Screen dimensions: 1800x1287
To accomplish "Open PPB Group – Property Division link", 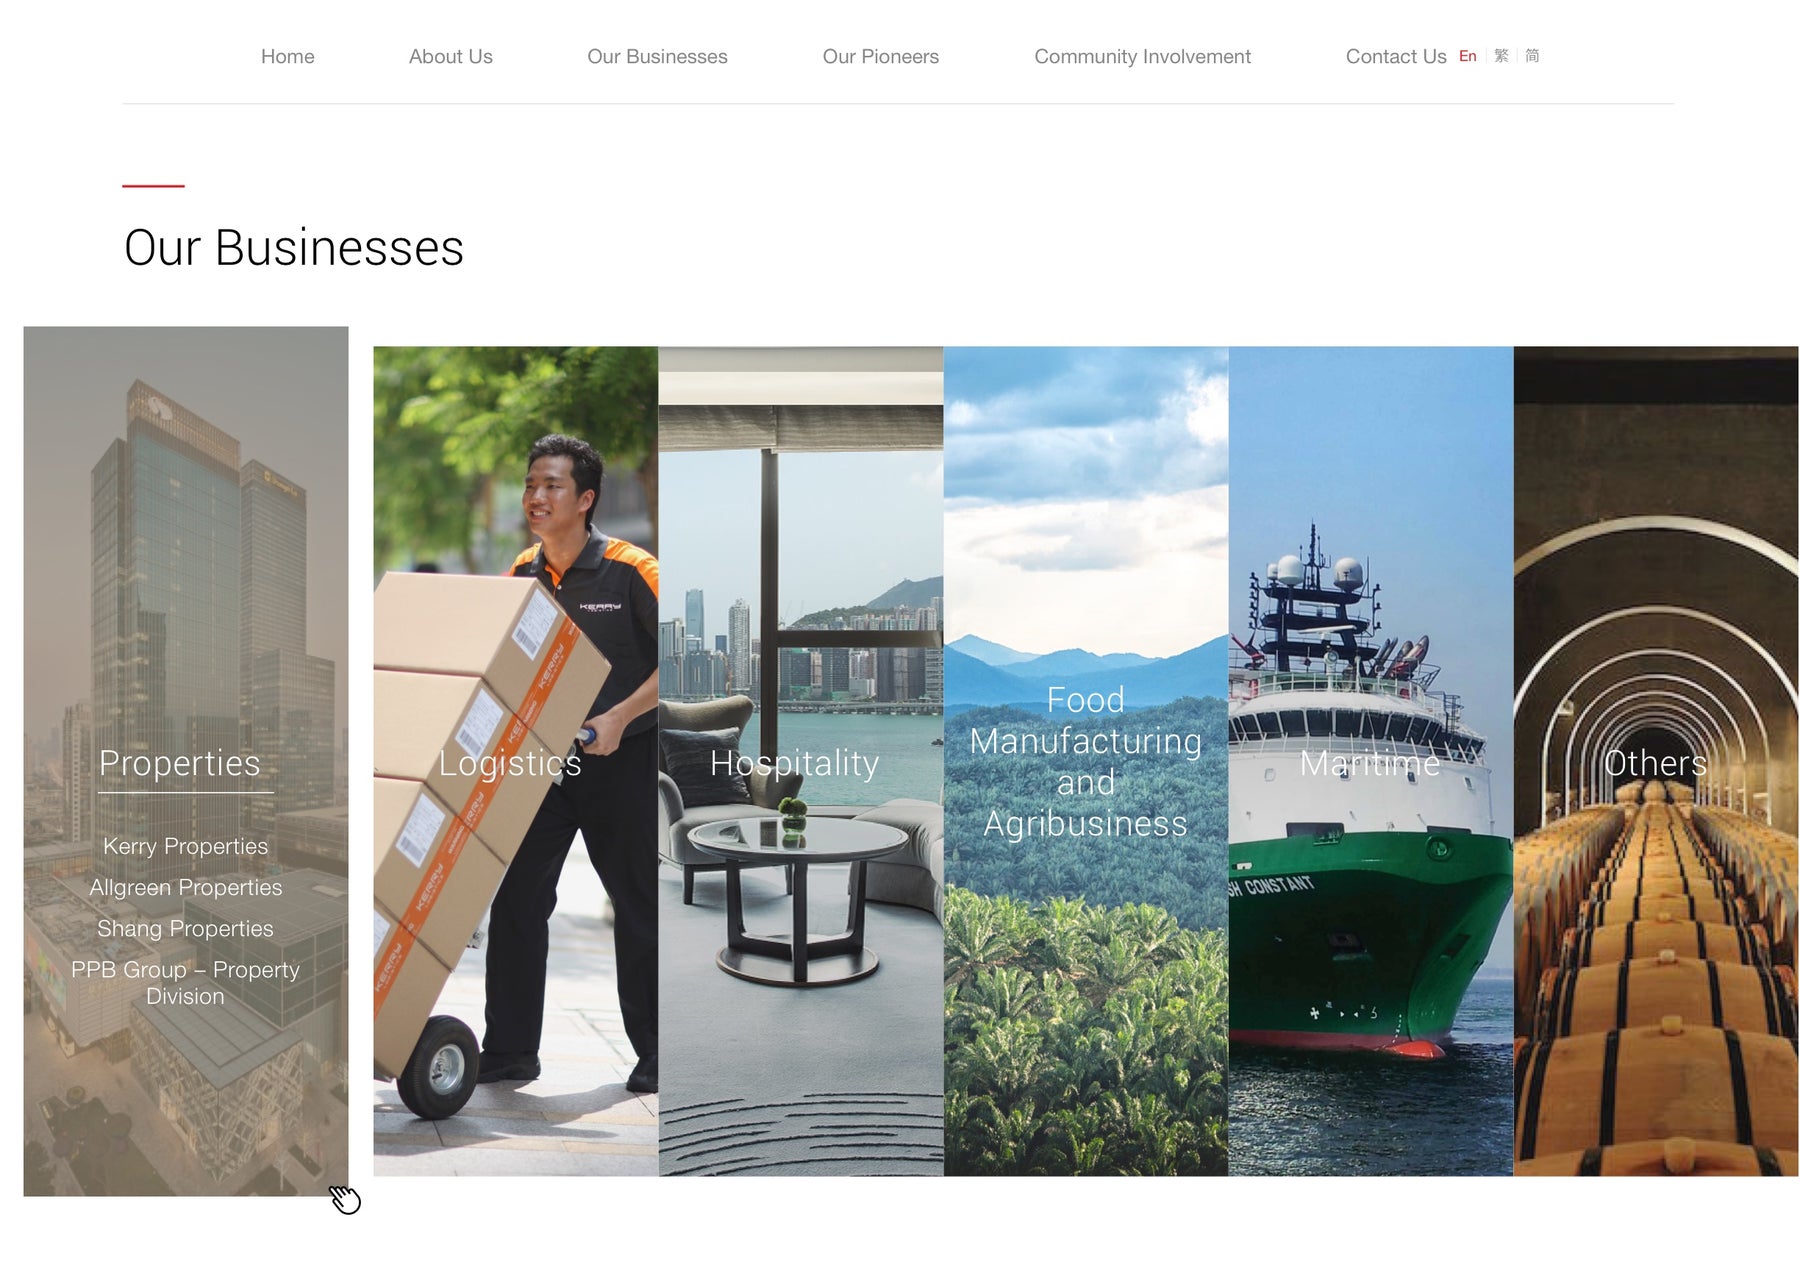I will [x=185, y=982].
